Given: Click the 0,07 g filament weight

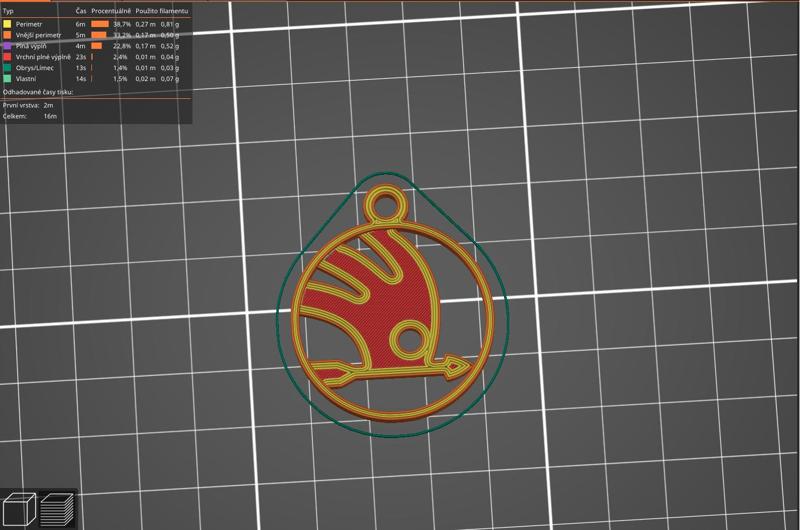Looking at the screenshot, I should pyautogui.click(x=170, y=79).
